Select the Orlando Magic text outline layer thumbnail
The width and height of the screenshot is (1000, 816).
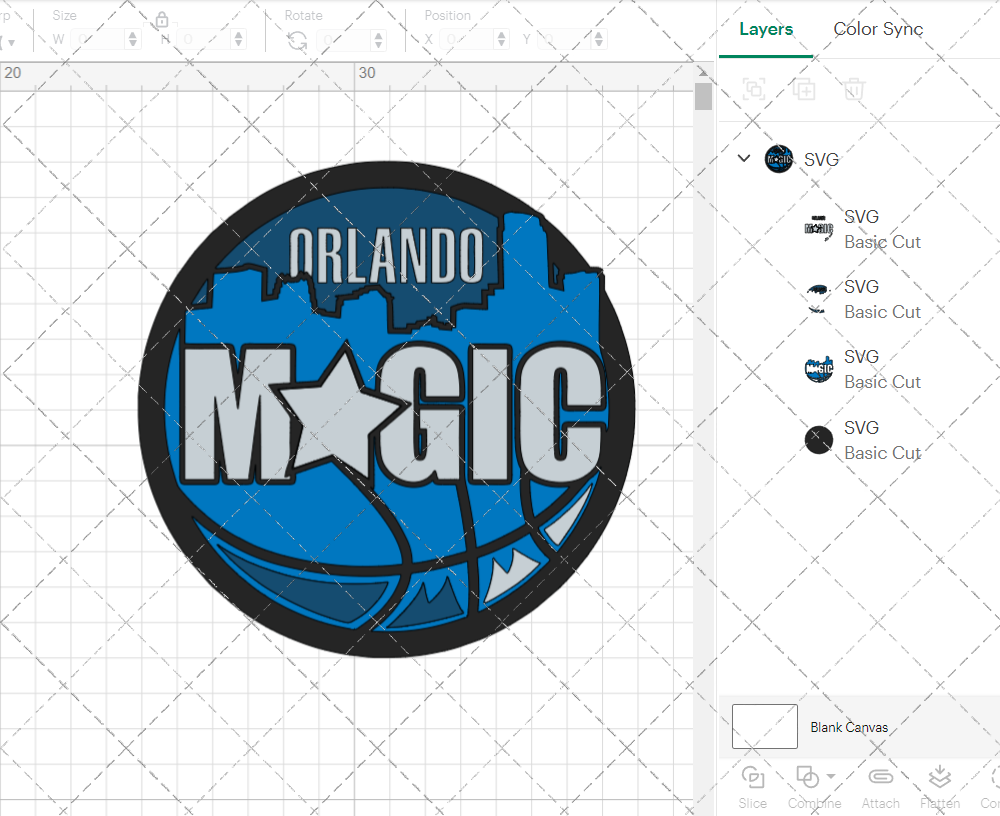tap(819, 228)
